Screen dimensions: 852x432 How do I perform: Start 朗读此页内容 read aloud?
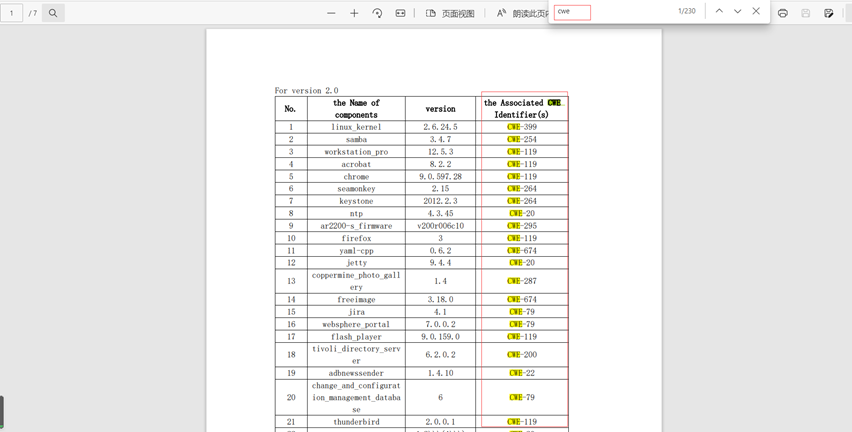pos(522,13)
